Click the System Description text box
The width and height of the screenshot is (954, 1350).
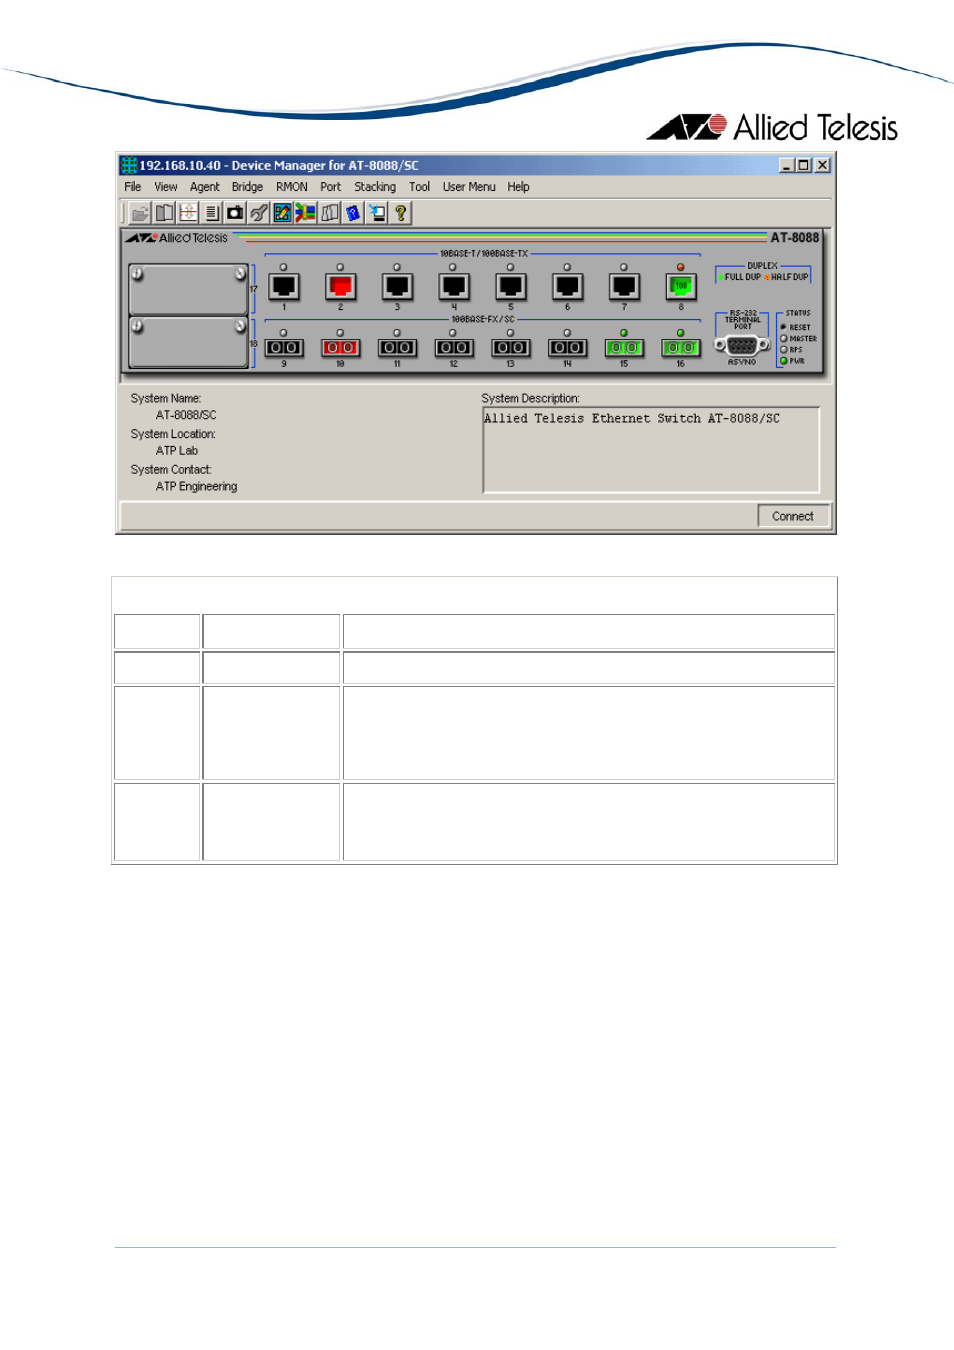tap(651, 449)
